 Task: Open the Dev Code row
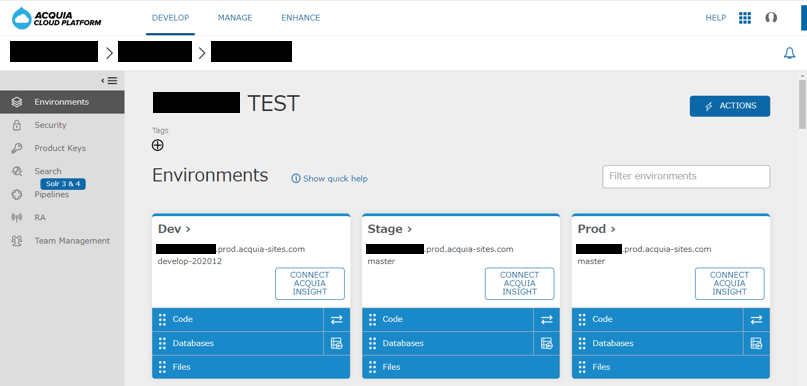[238, 320]
